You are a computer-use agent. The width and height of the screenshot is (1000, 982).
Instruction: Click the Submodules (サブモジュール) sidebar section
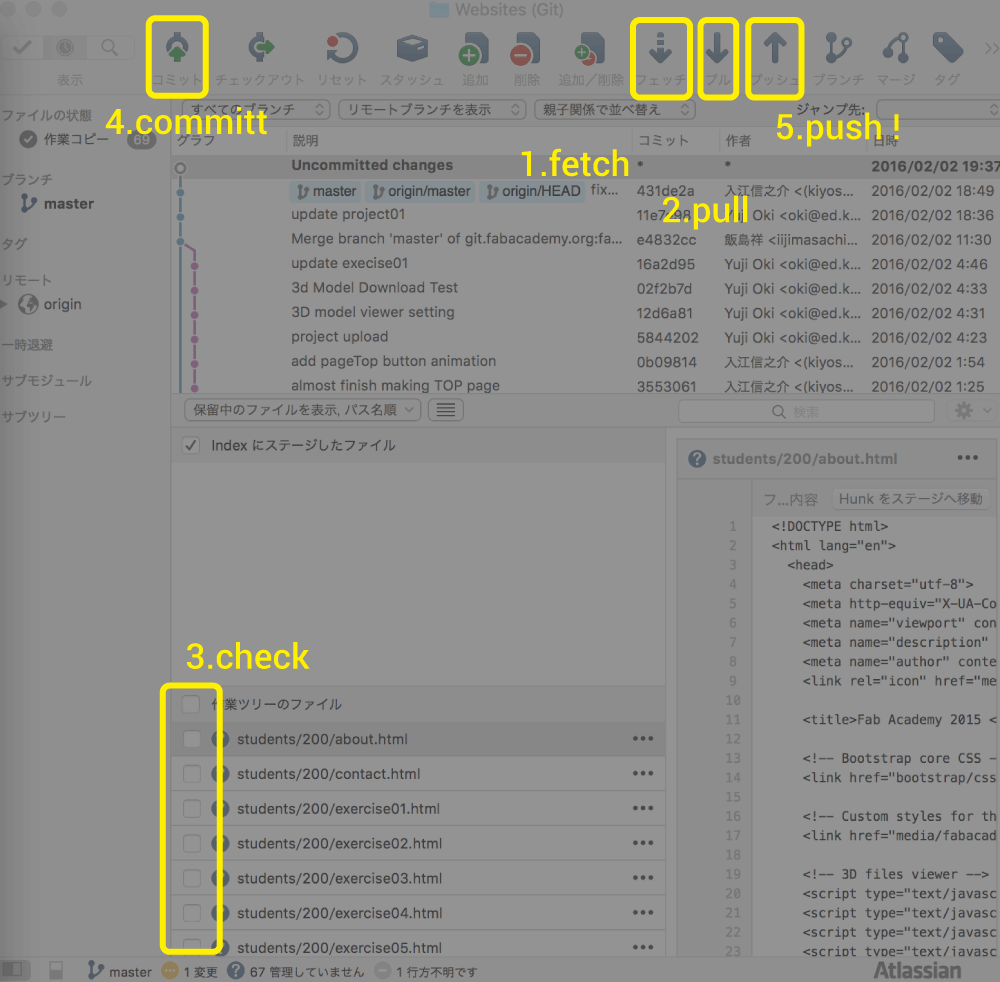47,381
